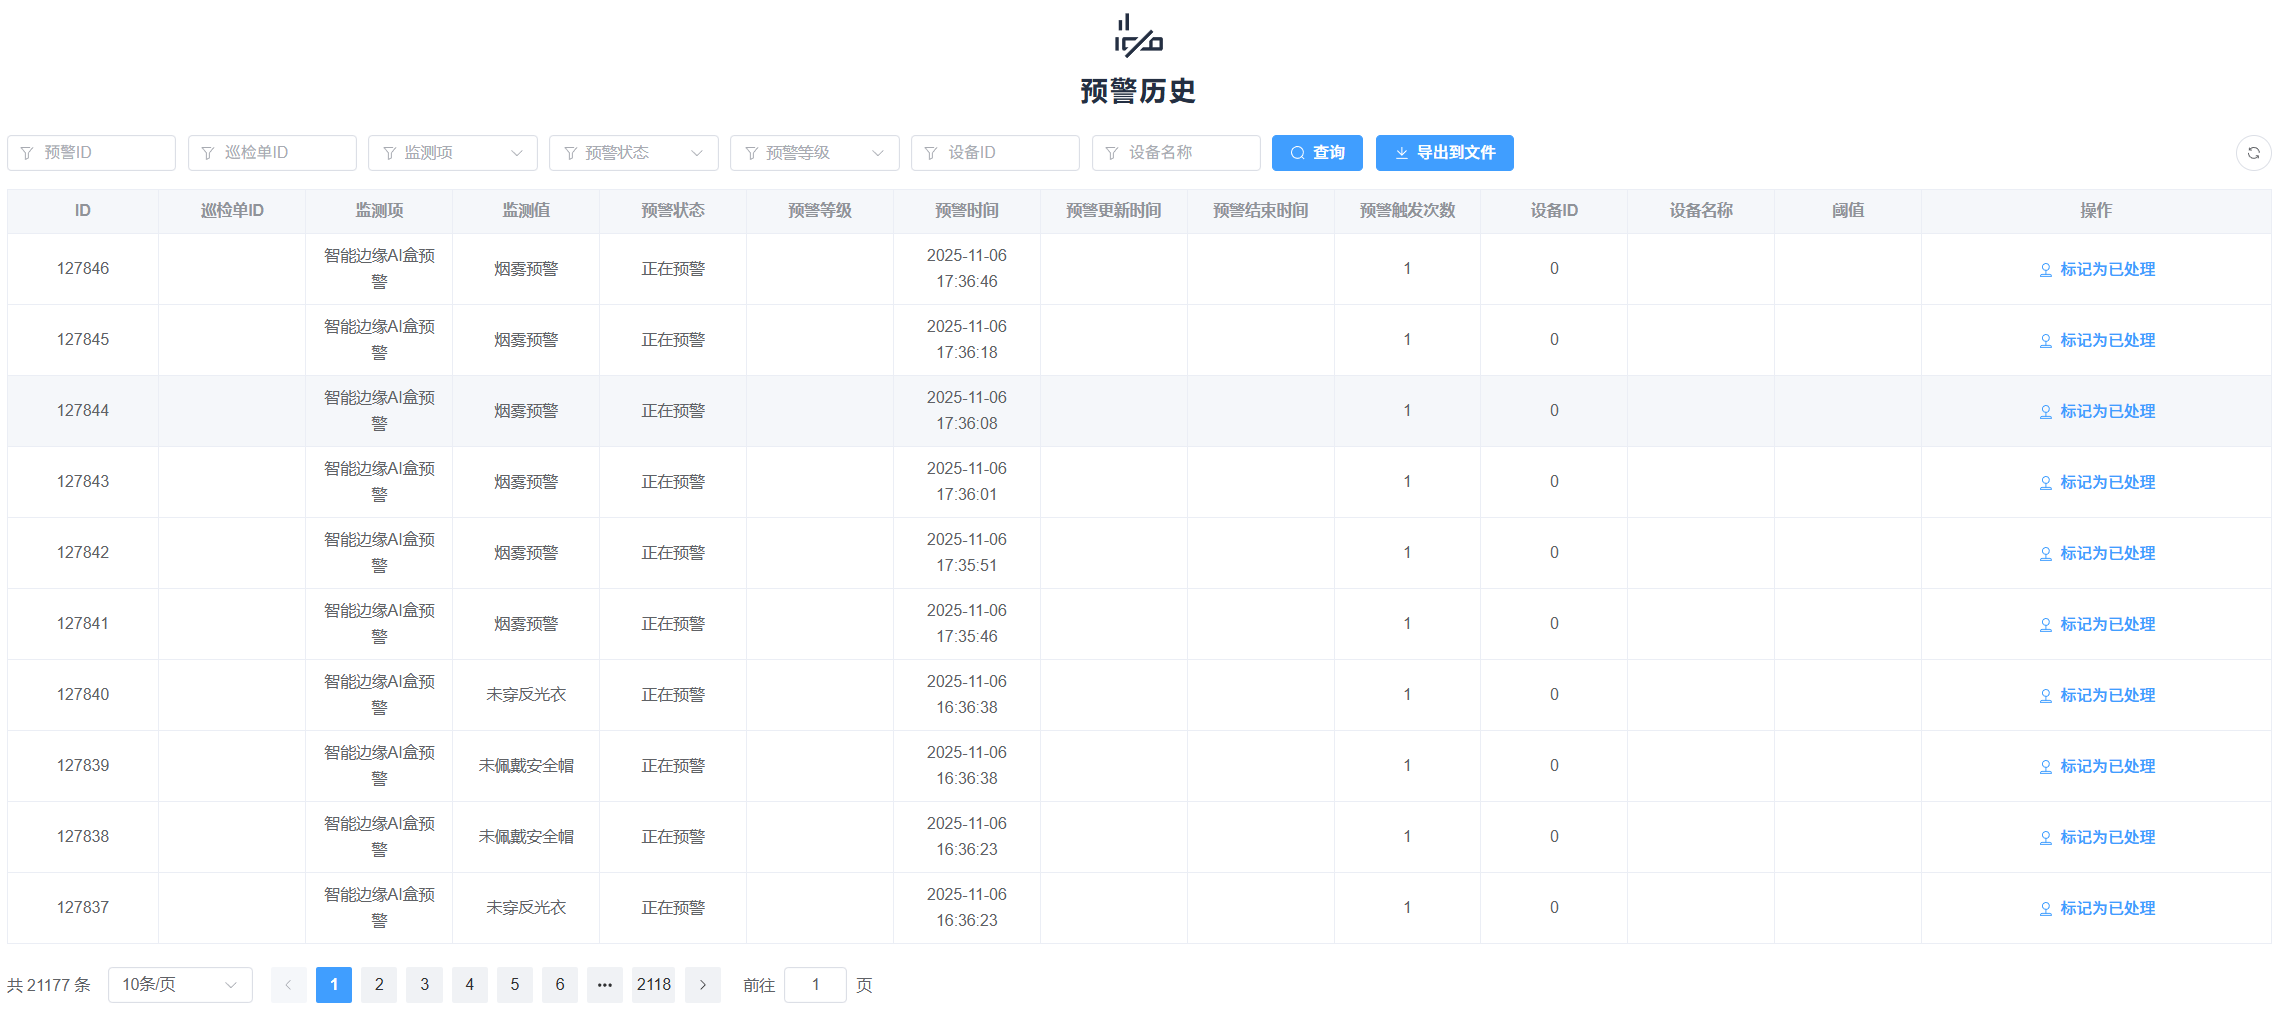
Task: Click the 前往 page number input box
Action: (815, 985)
